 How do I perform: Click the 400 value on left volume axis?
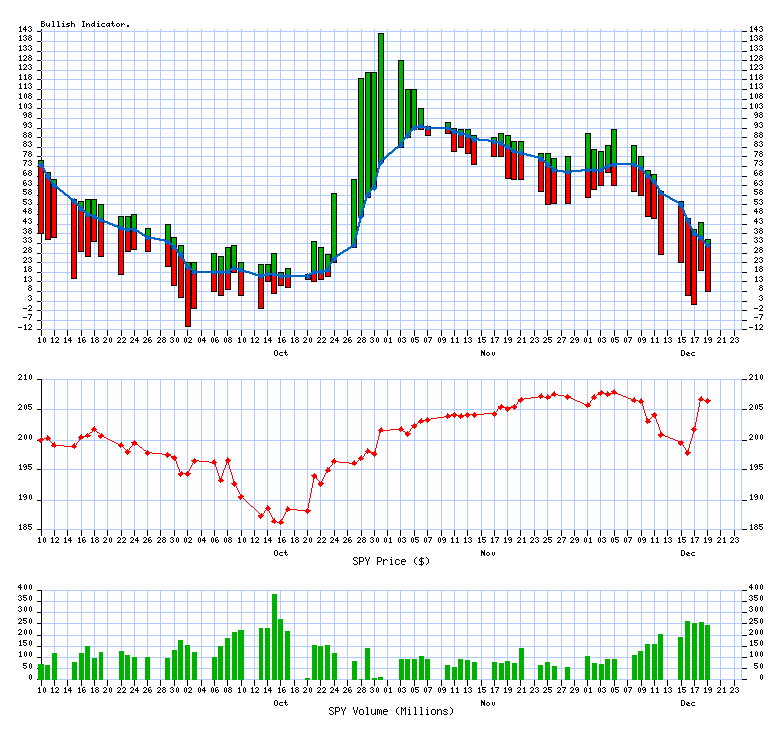[x=24, y=588]
